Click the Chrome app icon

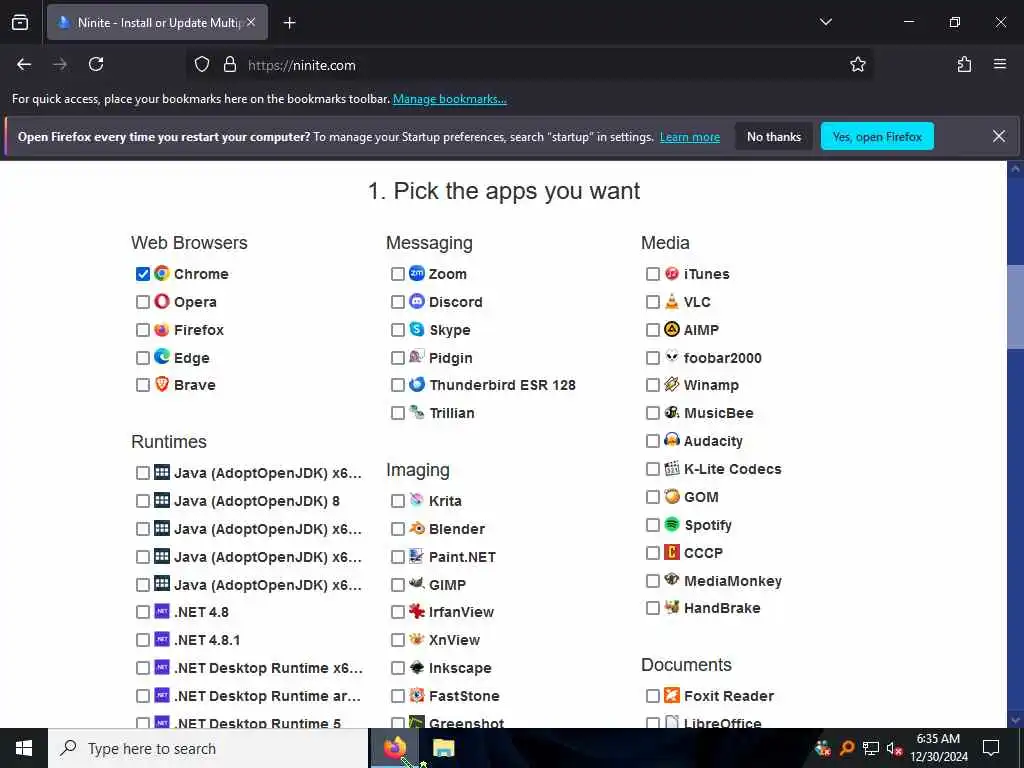[161, 273]
